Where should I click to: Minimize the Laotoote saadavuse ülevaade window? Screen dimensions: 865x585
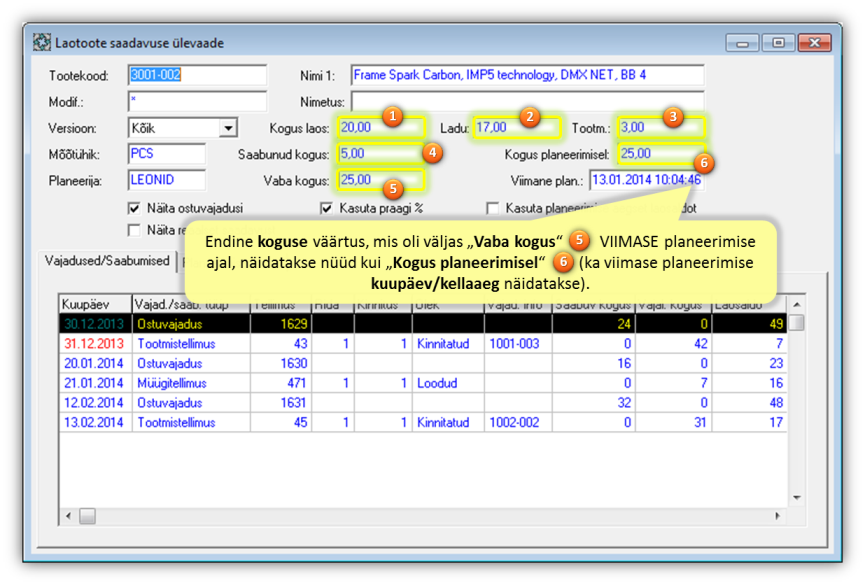(743, 43)
